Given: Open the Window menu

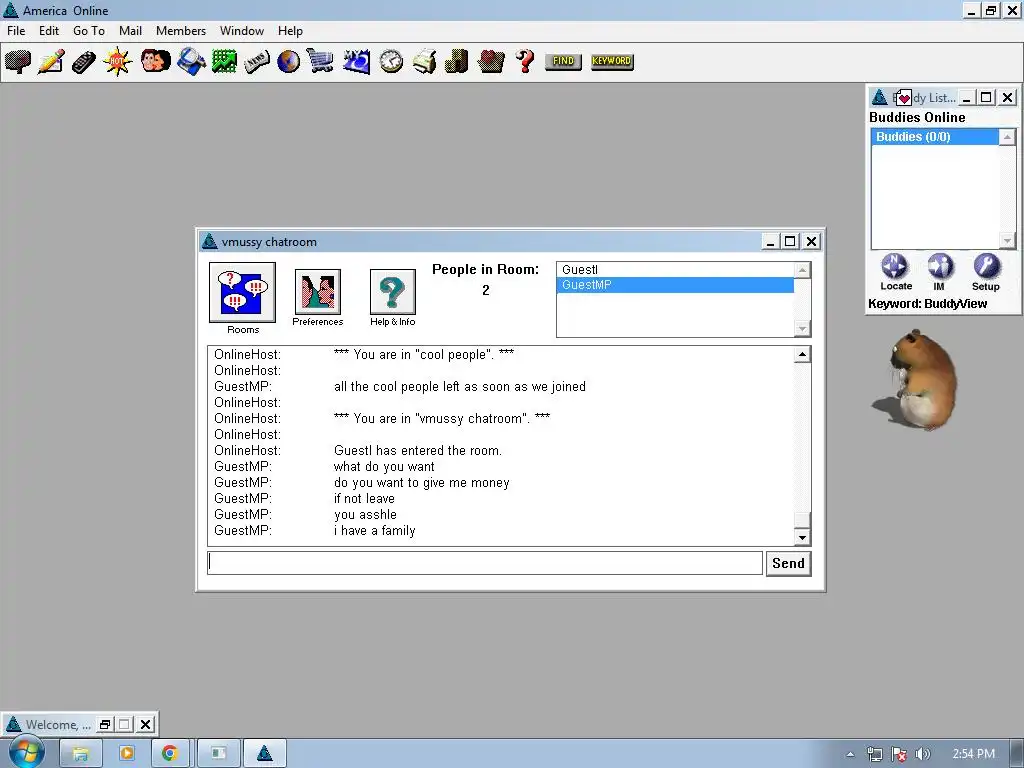Looking at the screenshot, I should (x=242, y=31).
